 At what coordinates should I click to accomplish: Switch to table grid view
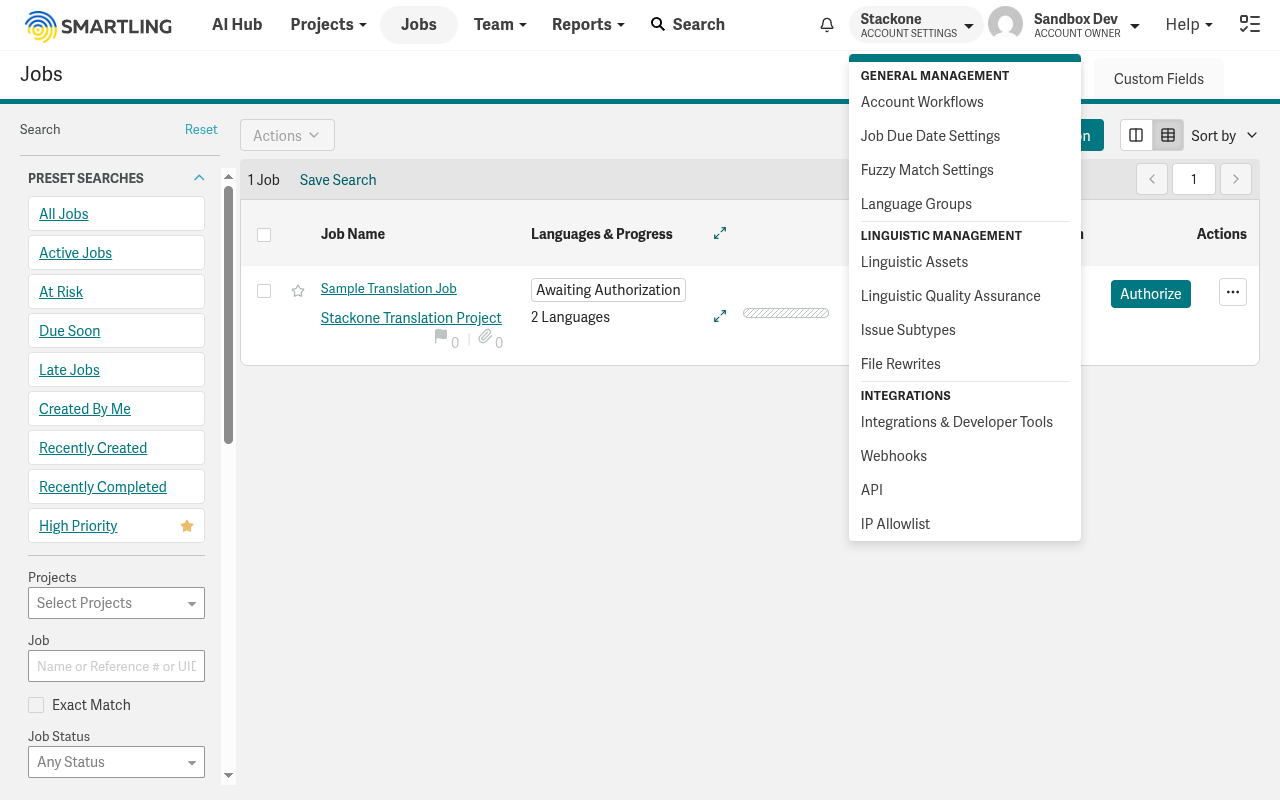point(1168,135)
